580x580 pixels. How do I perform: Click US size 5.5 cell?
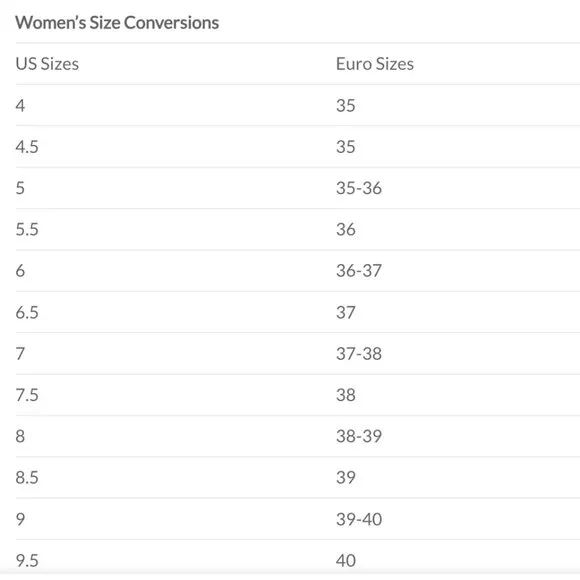(27, 230)
